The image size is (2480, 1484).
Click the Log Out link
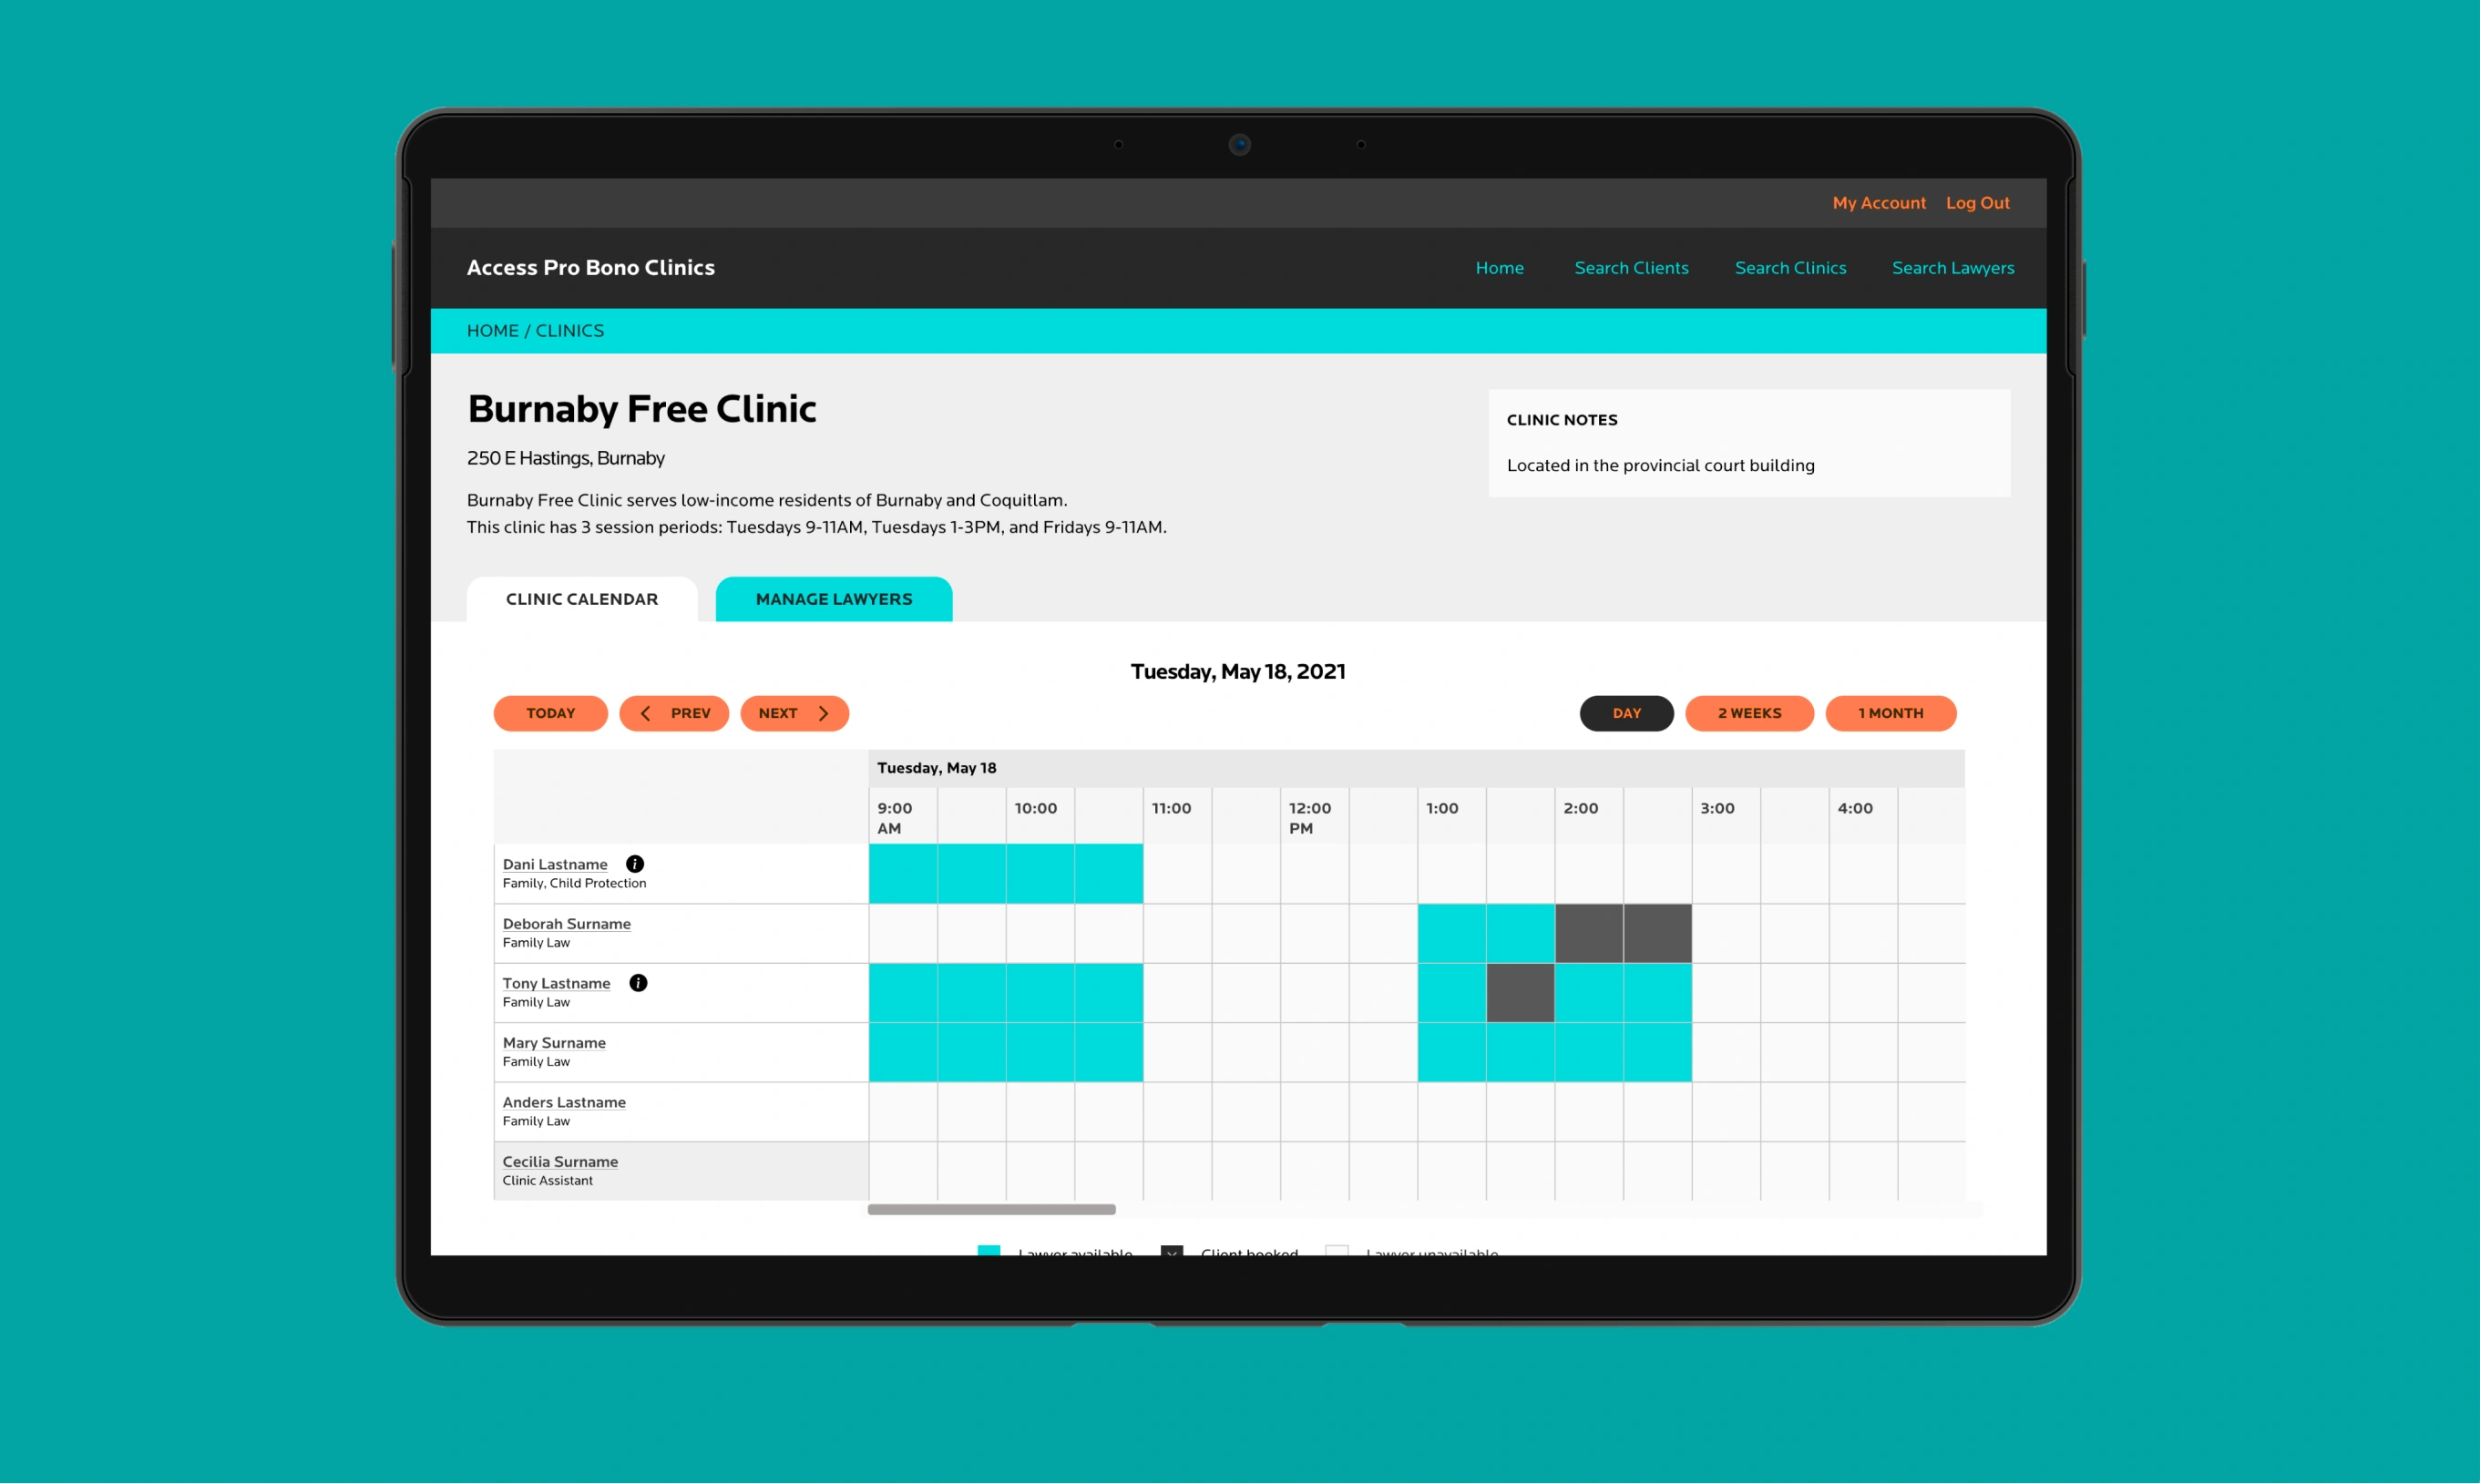1978,201
